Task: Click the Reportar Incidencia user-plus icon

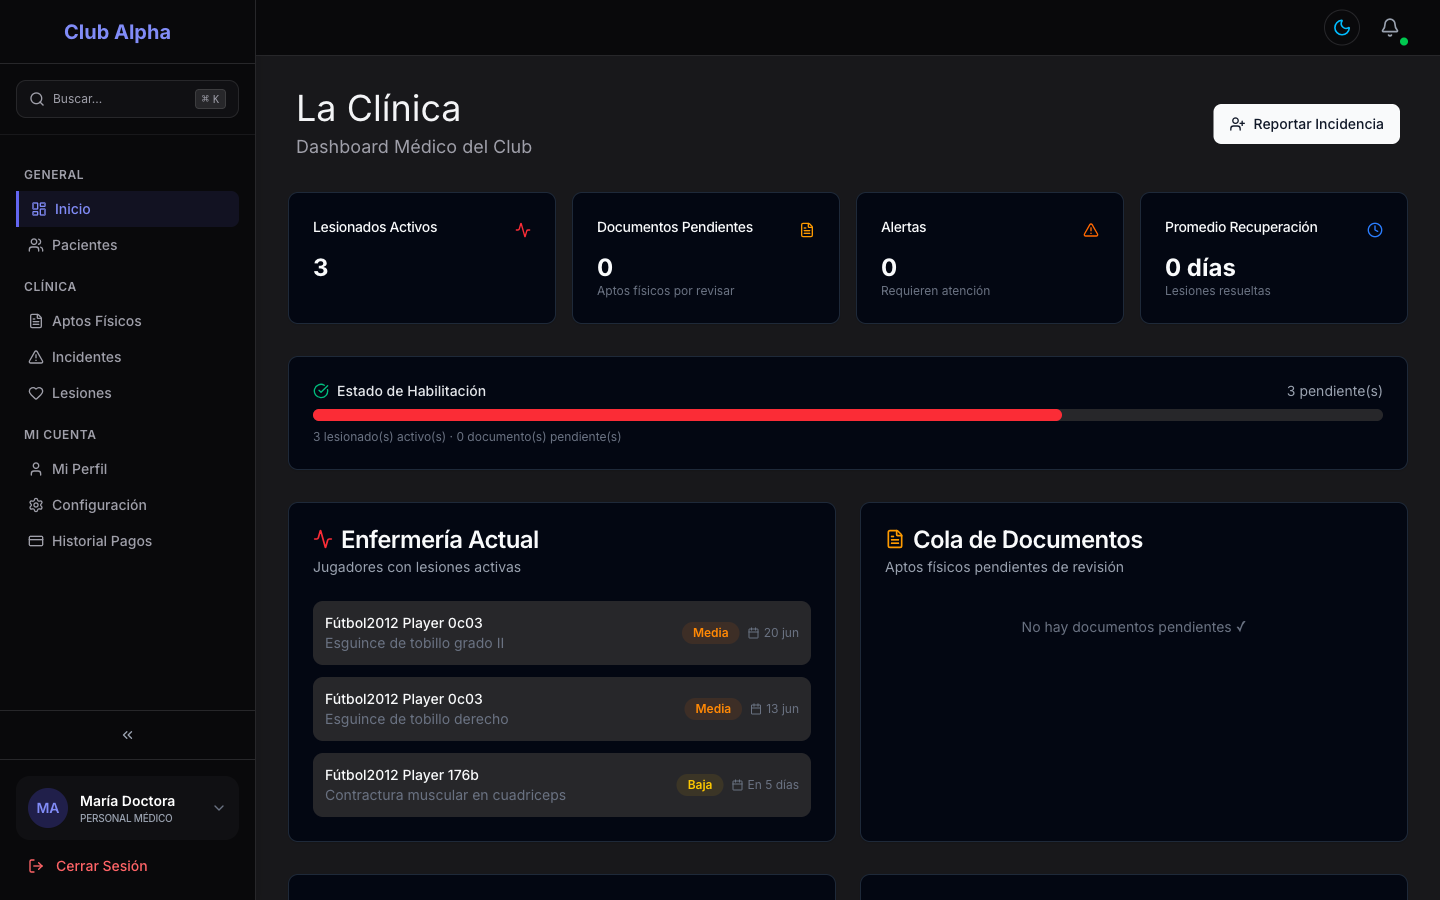Action: tap(1237, 124)
